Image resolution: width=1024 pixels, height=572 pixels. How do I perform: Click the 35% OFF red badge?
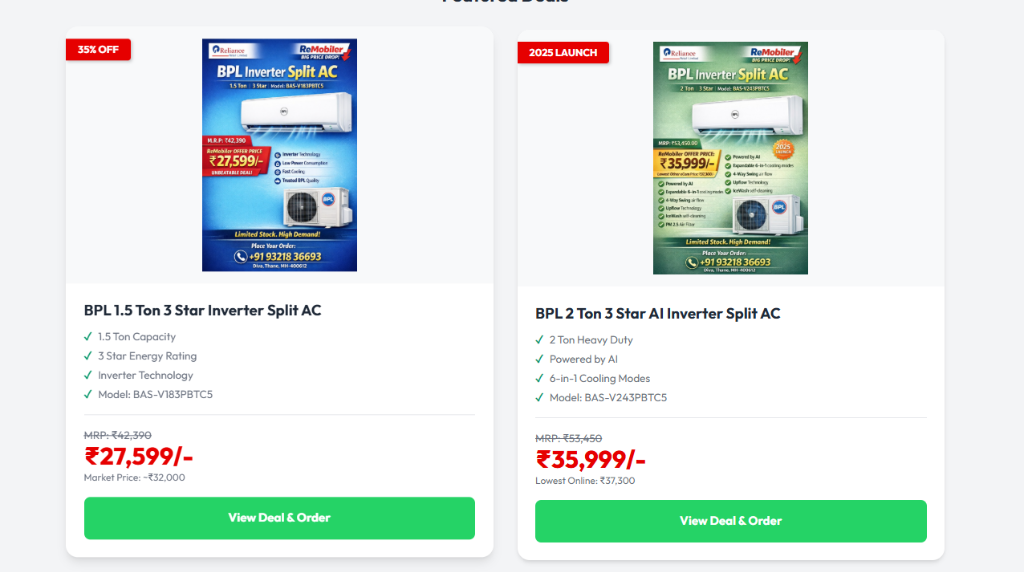tap(98, 50)
